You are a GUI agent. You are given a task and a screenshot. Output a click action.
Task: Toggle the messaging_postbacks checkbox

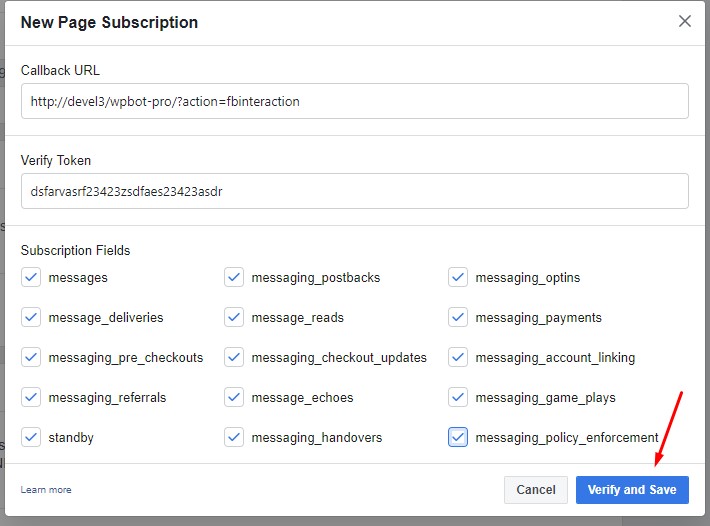click(234, 277)
